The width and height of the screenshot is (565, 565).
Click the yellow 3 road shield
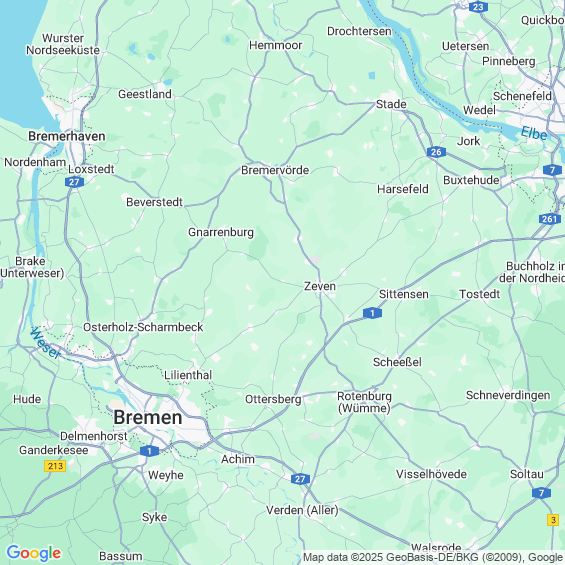[553, 520]
